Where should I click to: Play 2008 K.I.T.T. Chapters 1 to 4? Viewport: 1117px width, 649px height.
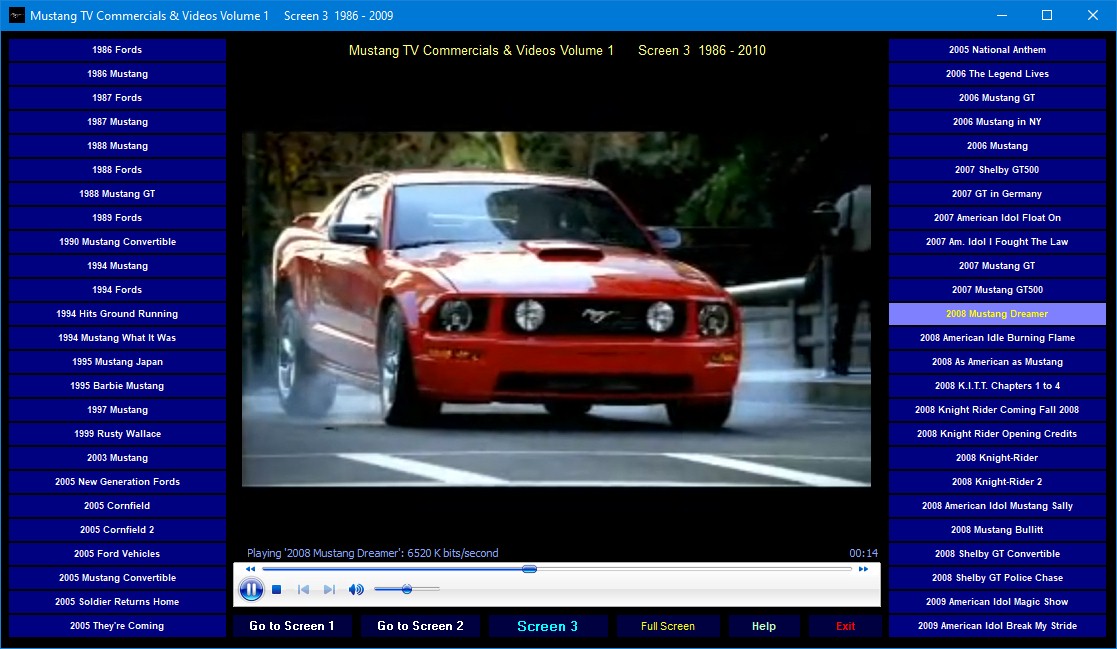[x=997, y=386]
